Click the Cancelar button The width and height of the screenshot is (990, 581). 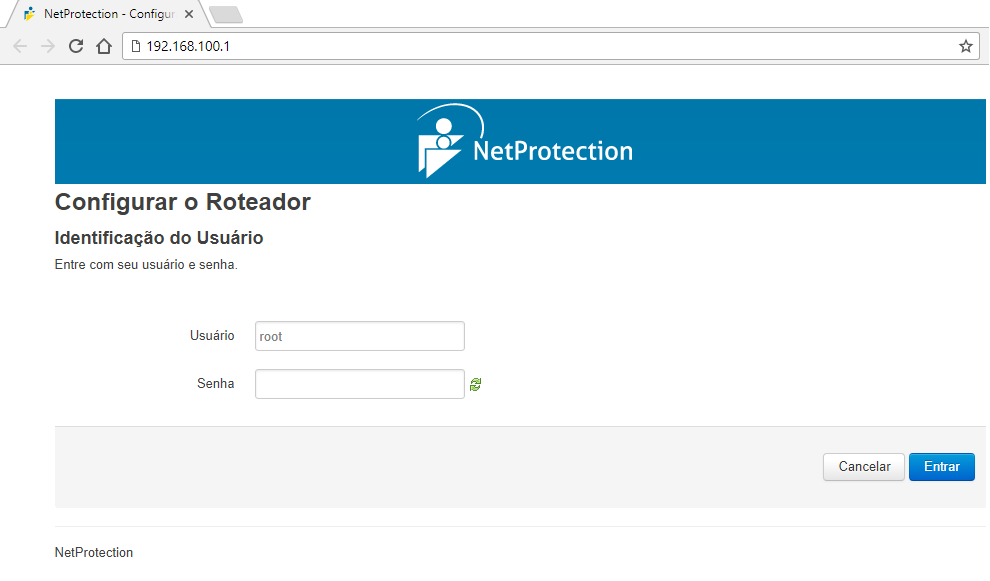tap(864, 467)
